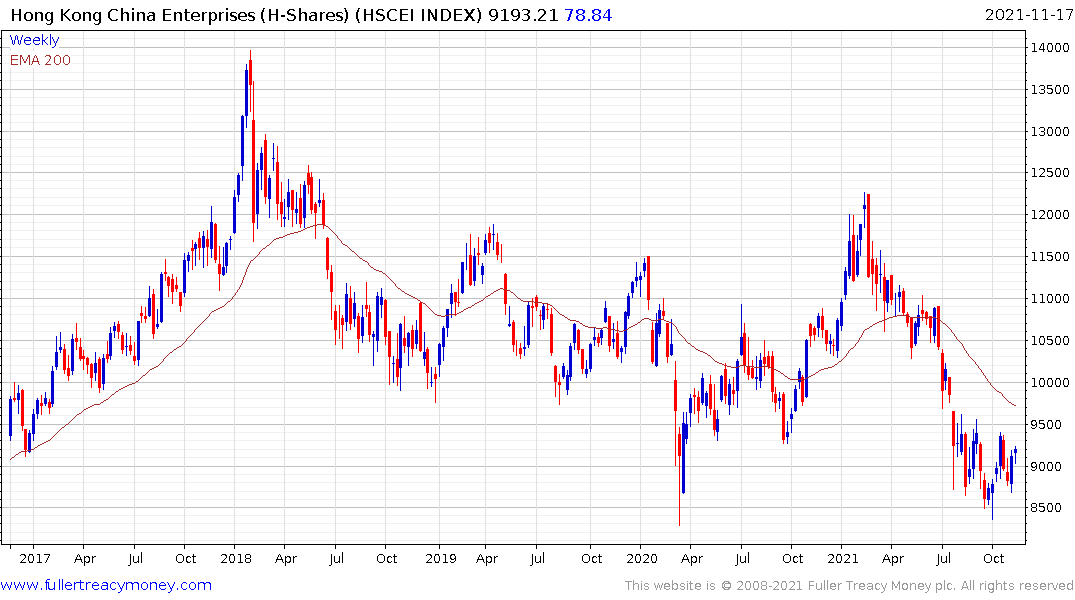The image size is (1075, 600).
Task: Click the 11000 price axis label
Action: (x=1051, y=299)
